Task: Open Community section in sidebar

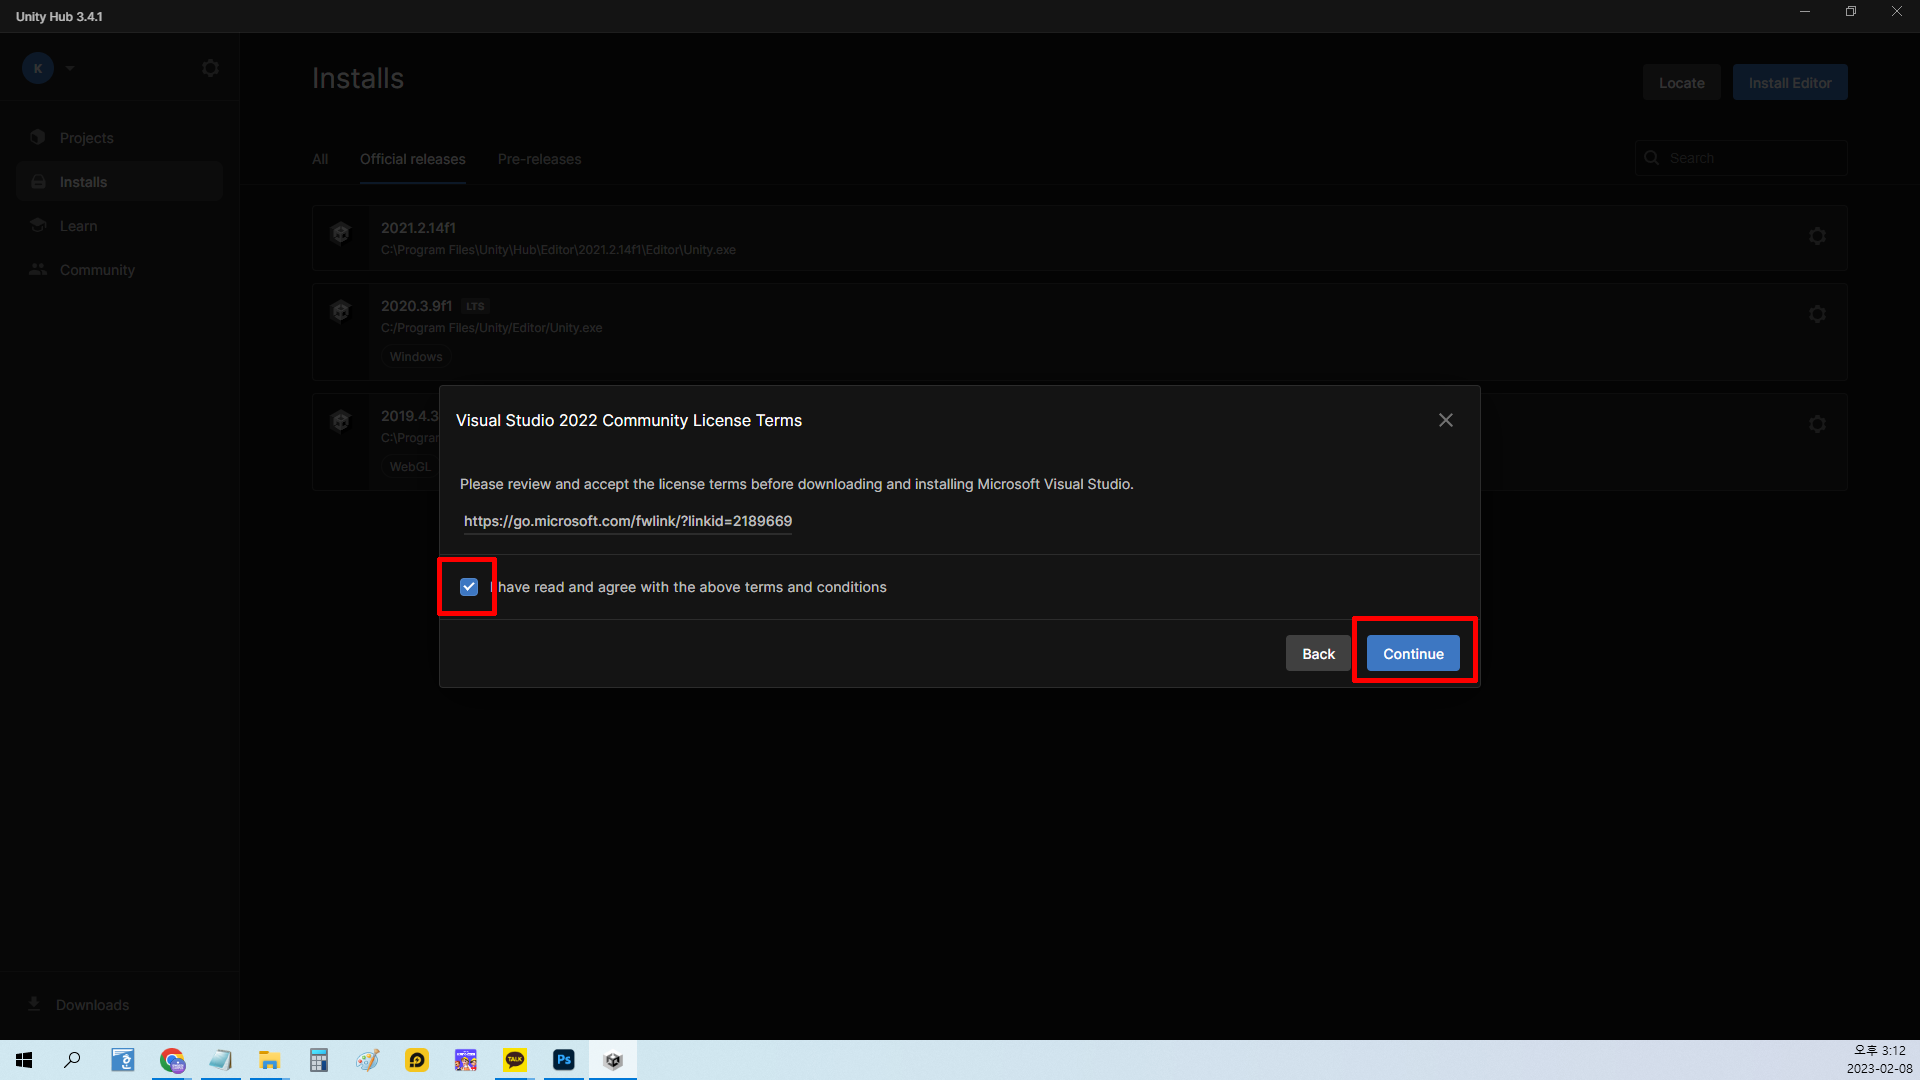Action: point(119,270)
